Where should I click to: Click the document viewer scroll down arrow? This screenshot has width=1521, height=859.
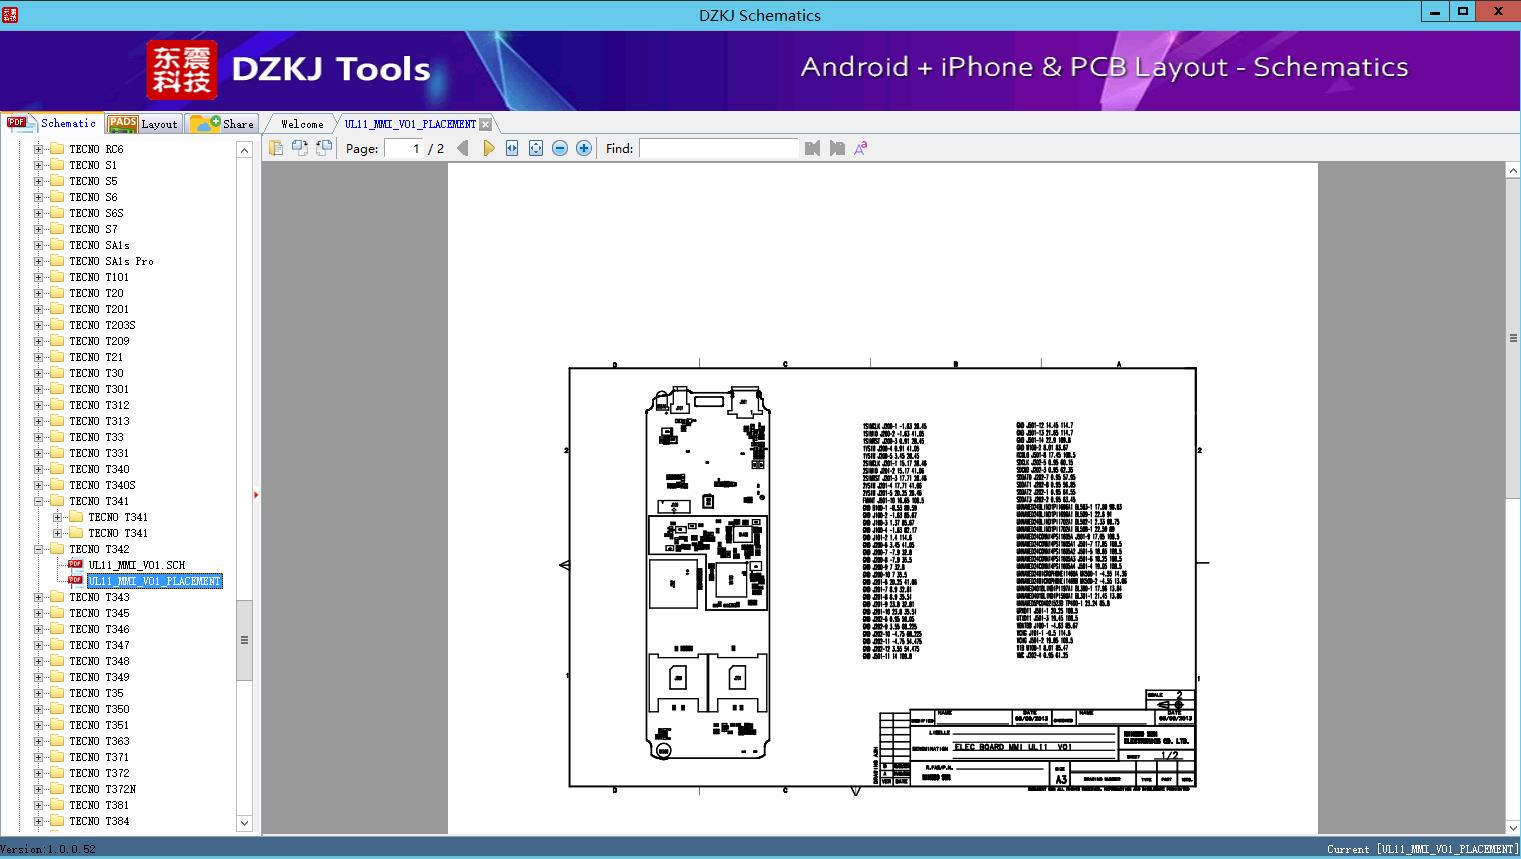tap(1513, 826)
